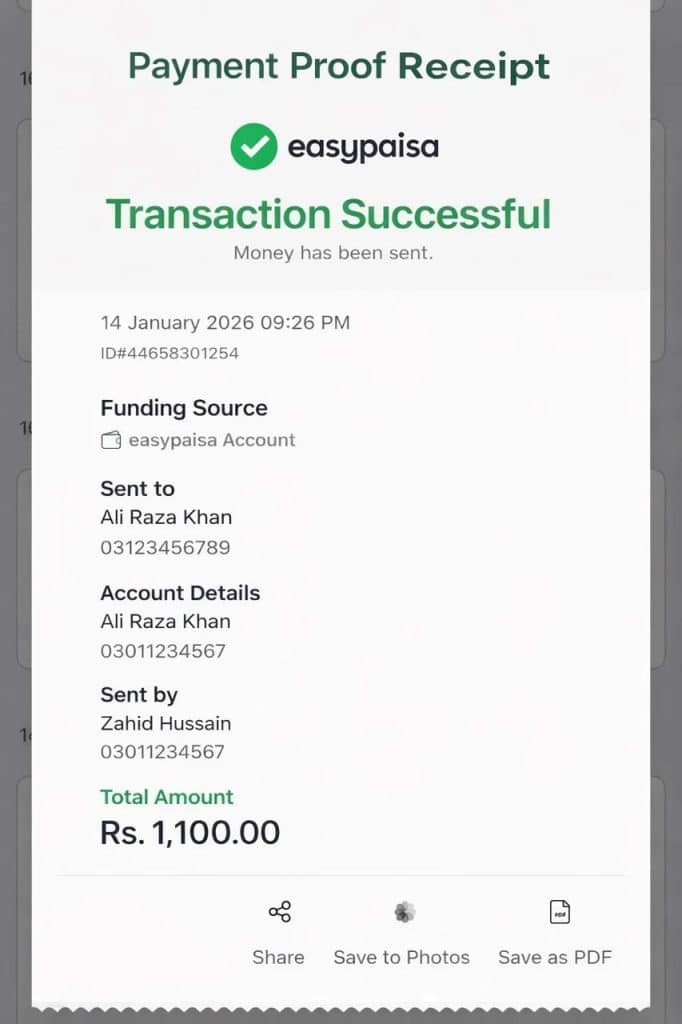The height and width of the screenshot is (1024, 682).
Task: Click the wallet icon beside easypaisa Account
Action: 111,440
